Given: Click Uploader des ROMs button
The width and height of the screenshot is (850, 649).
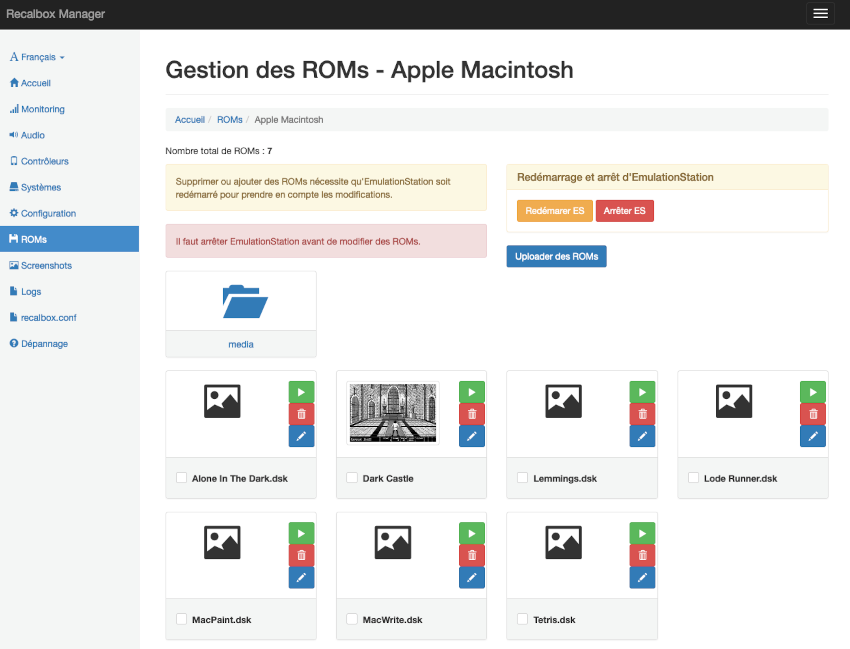Looking at the screenshot, I should [556, 256].
